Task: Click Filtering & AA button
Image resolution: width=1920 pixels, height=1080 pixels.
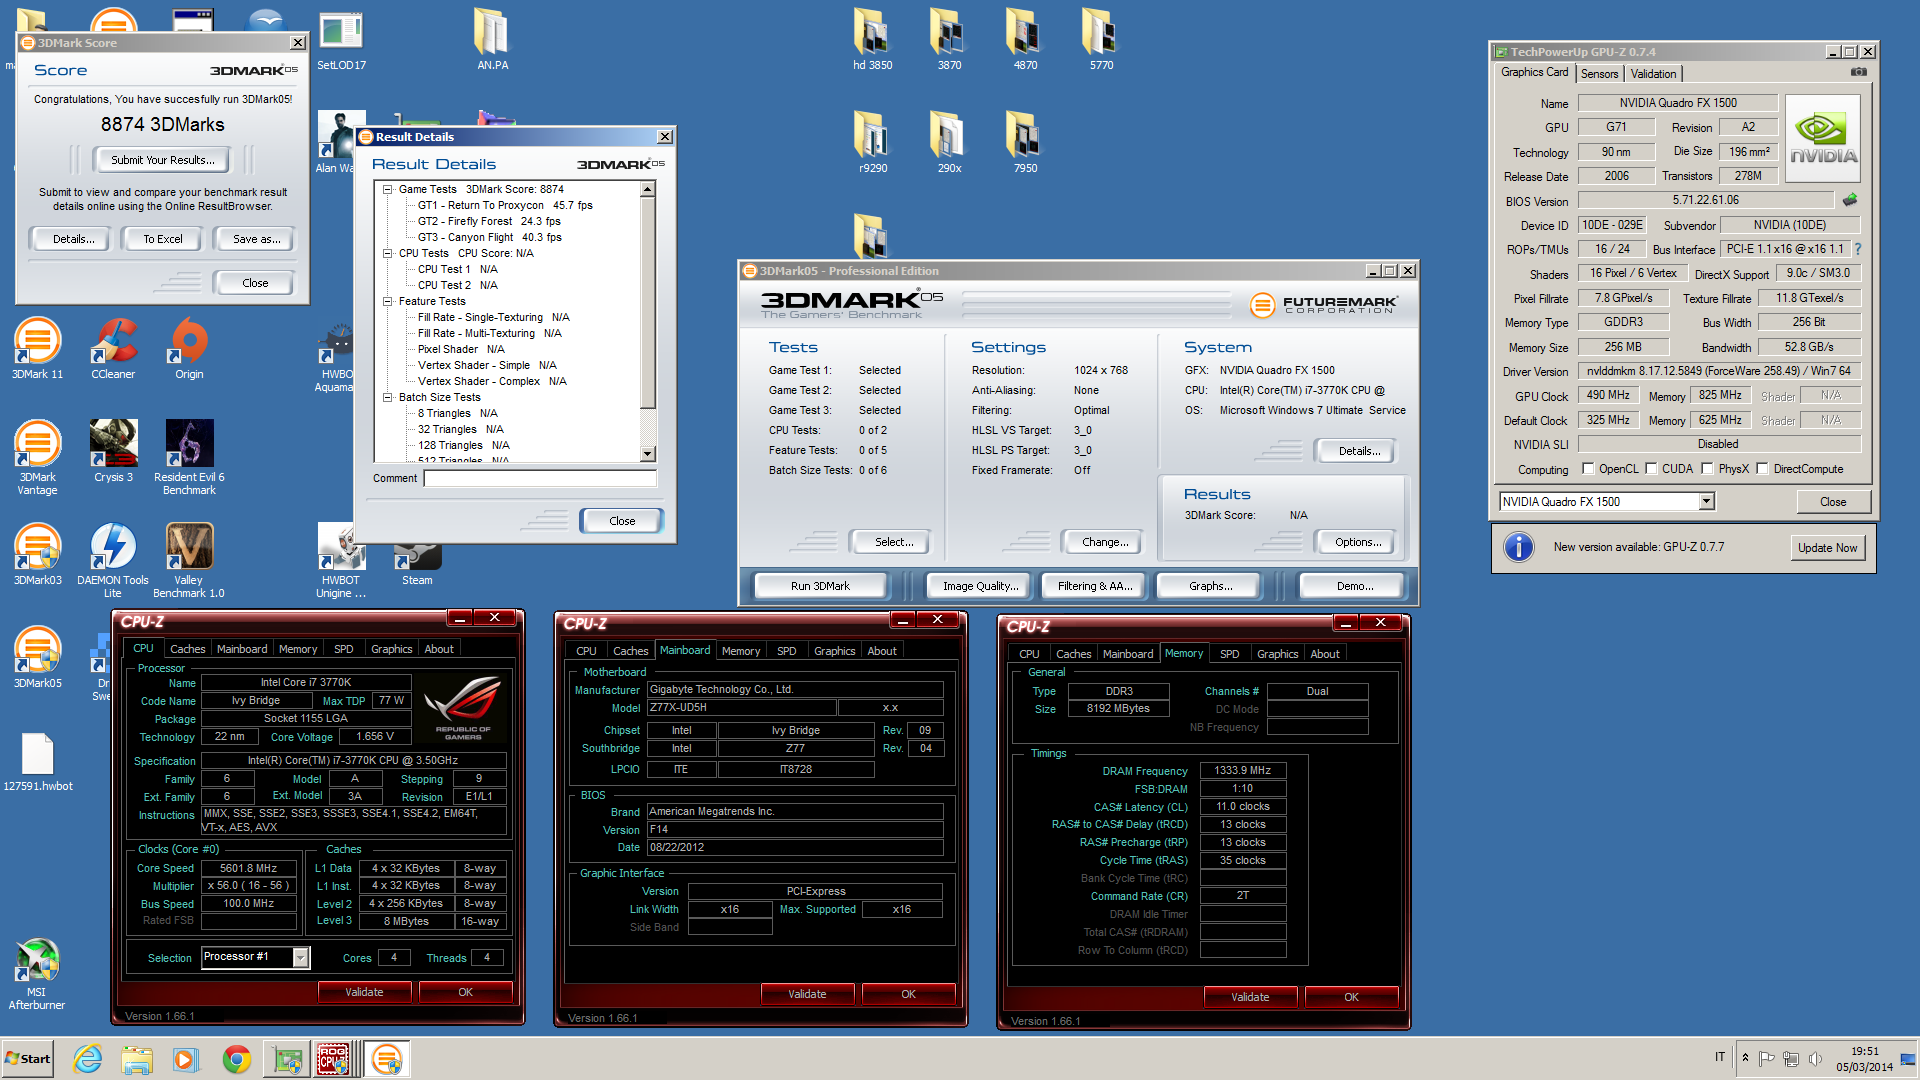Action: click(1095, 586)
